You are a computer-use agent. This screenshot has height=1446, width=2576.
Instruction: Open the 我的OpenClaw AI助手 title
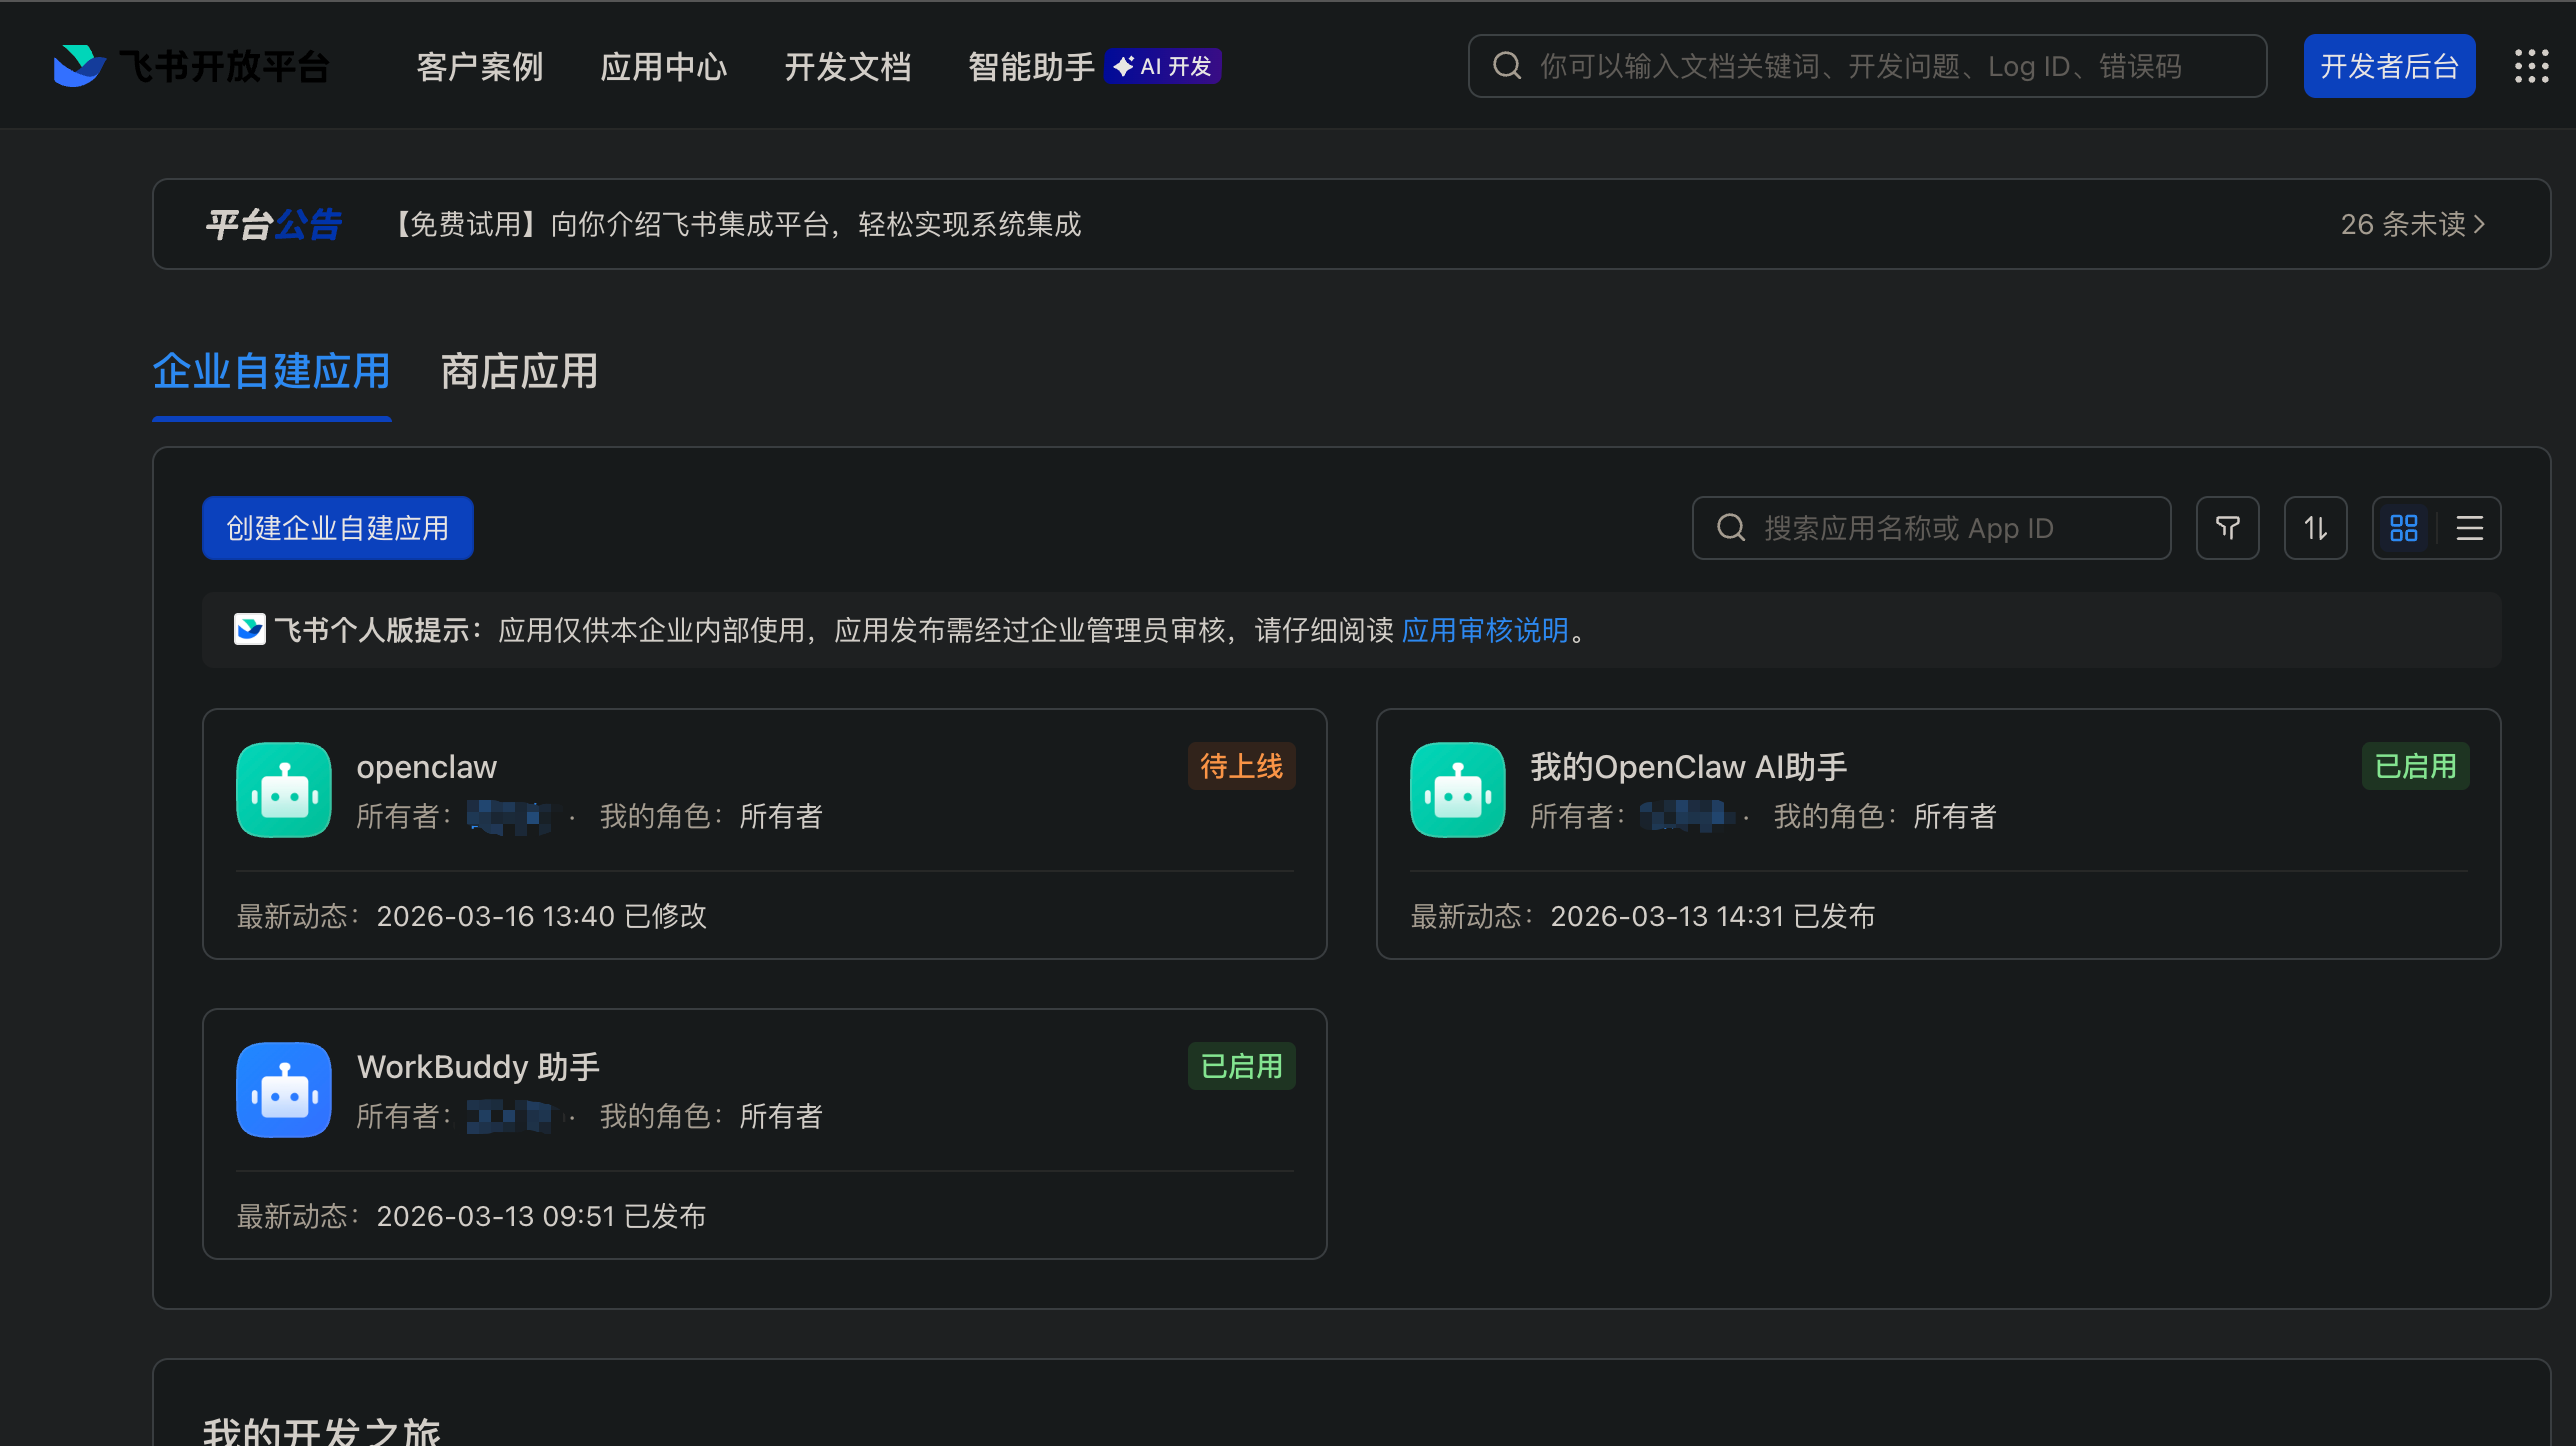1689,767
